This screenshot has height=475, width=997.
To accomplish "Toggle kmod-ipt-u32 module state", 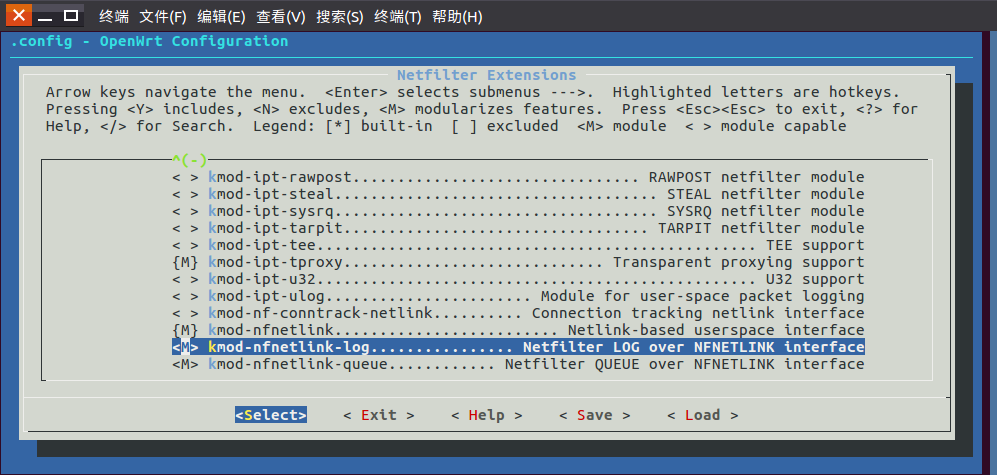I will pos(185,279).
